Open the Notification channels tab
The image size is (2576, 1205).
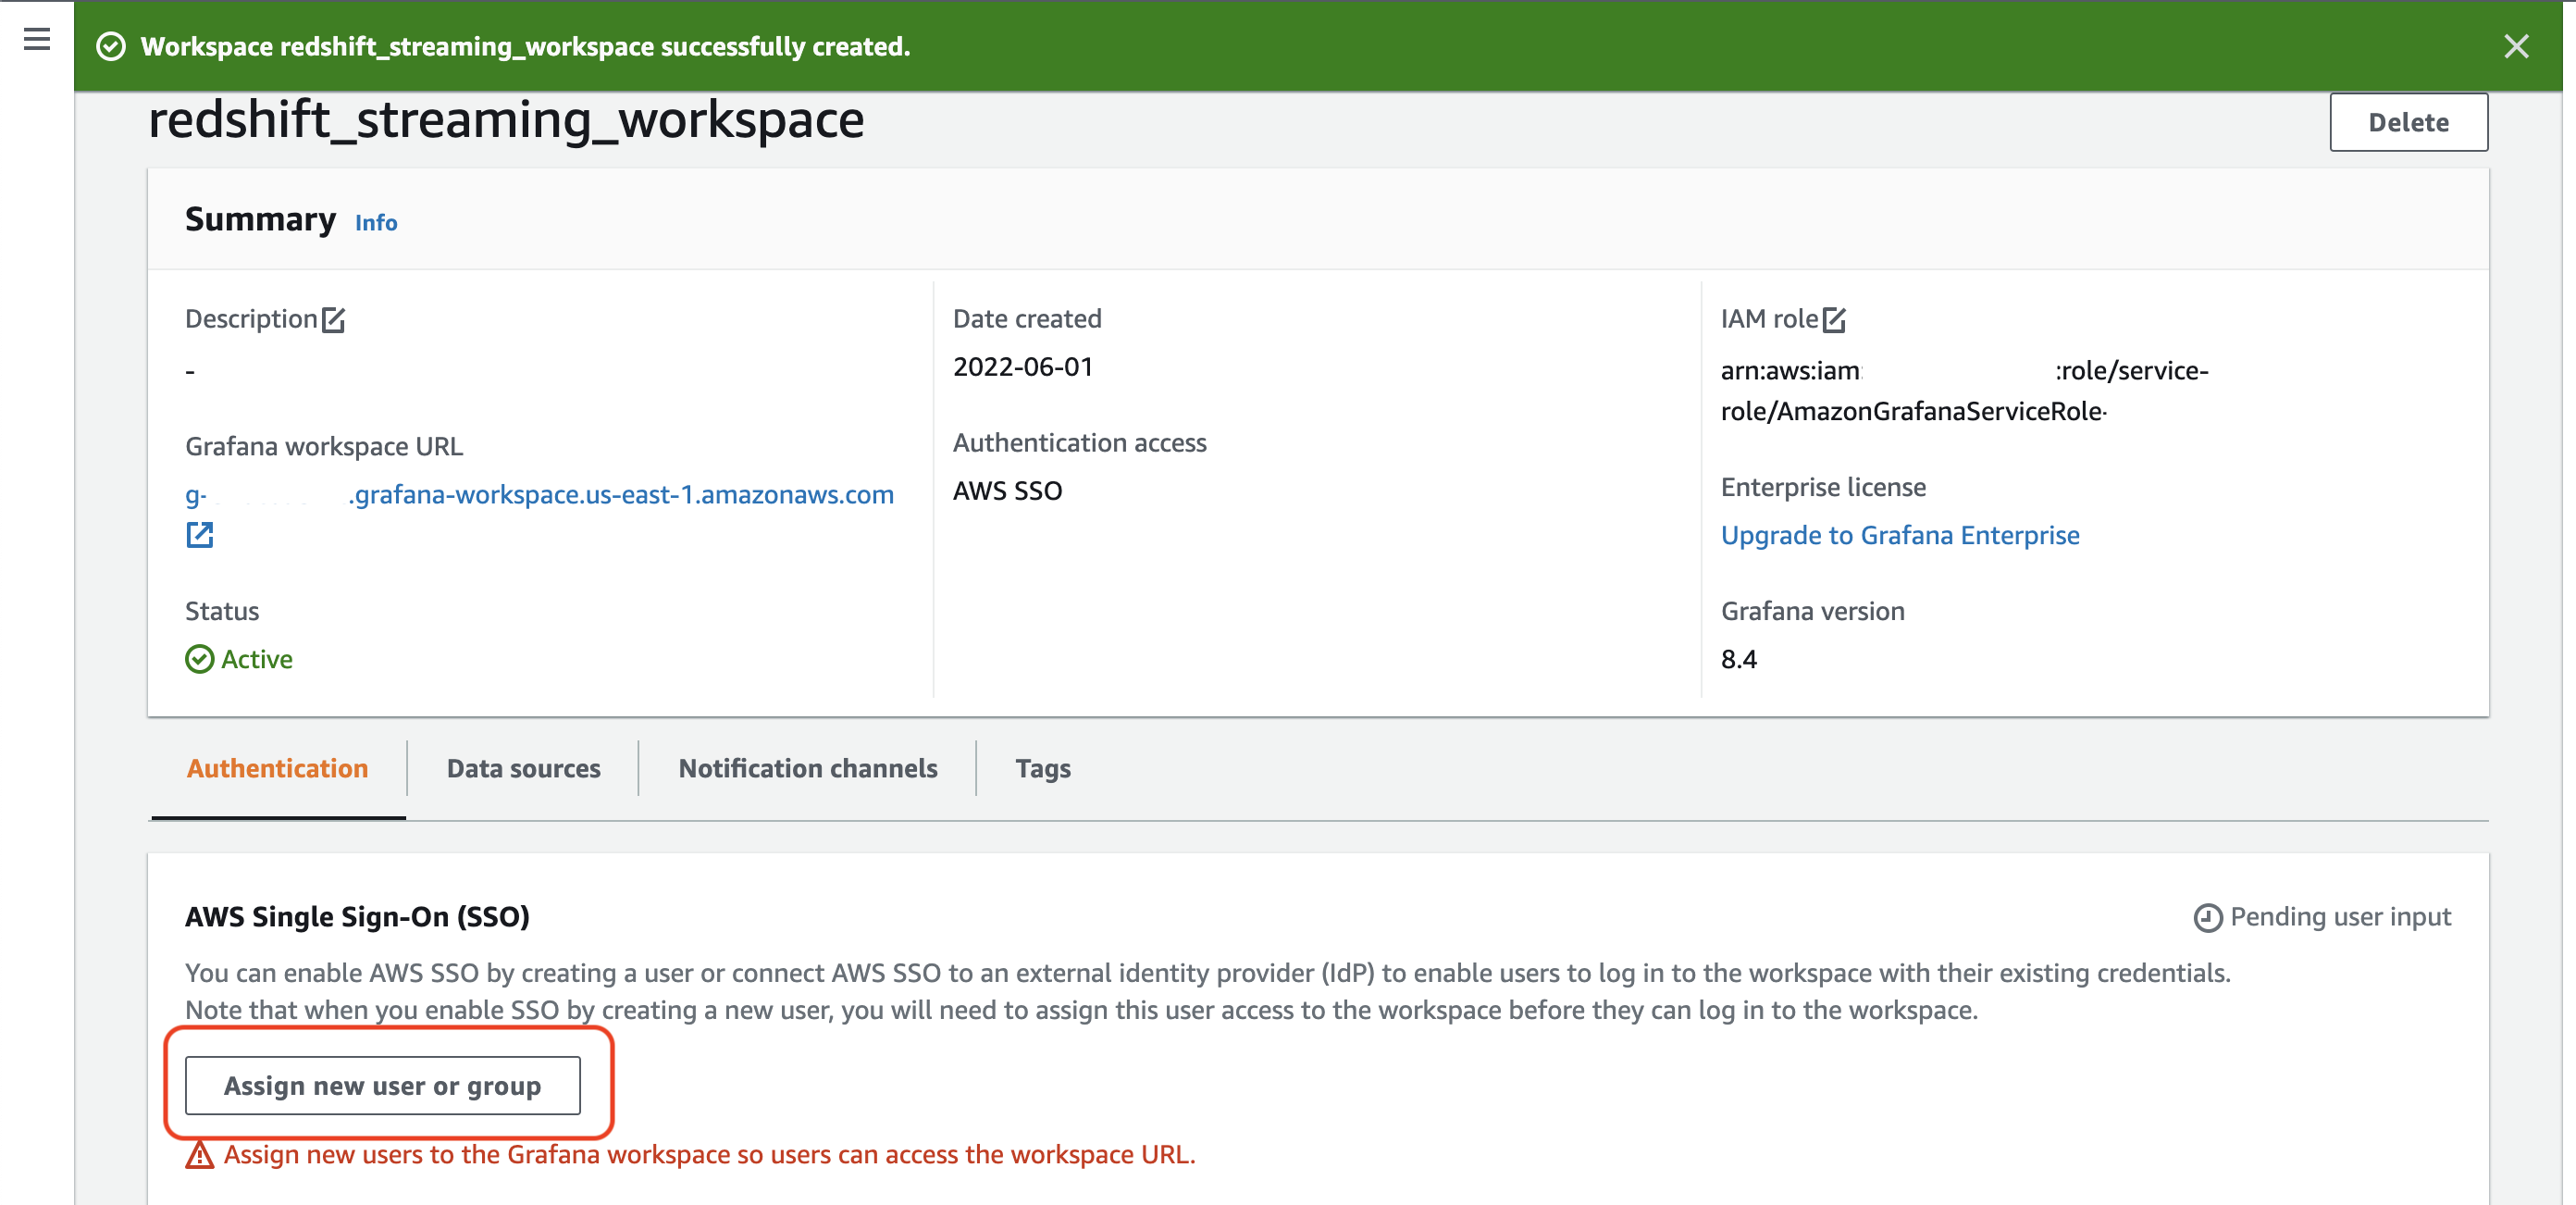(x=807, y=768)
